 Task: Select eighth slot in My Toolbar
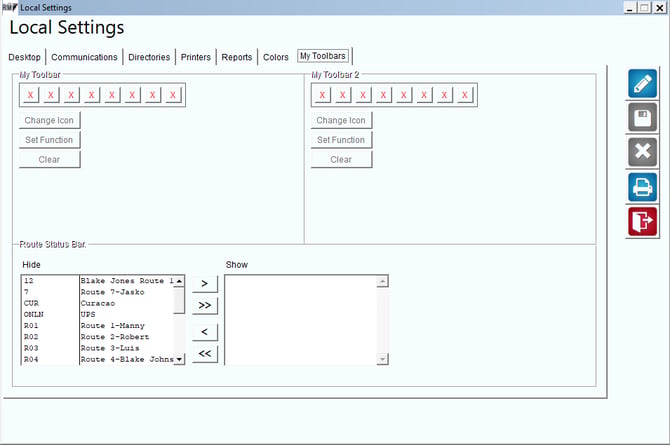(173, 95)
